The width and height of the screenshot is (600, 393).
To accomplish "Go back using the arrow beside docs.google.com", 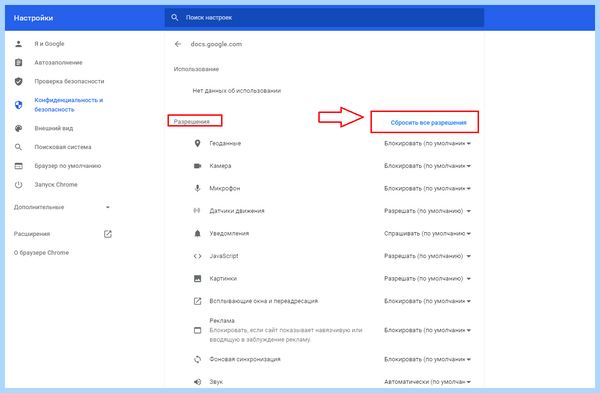I will tap(178, 44).
